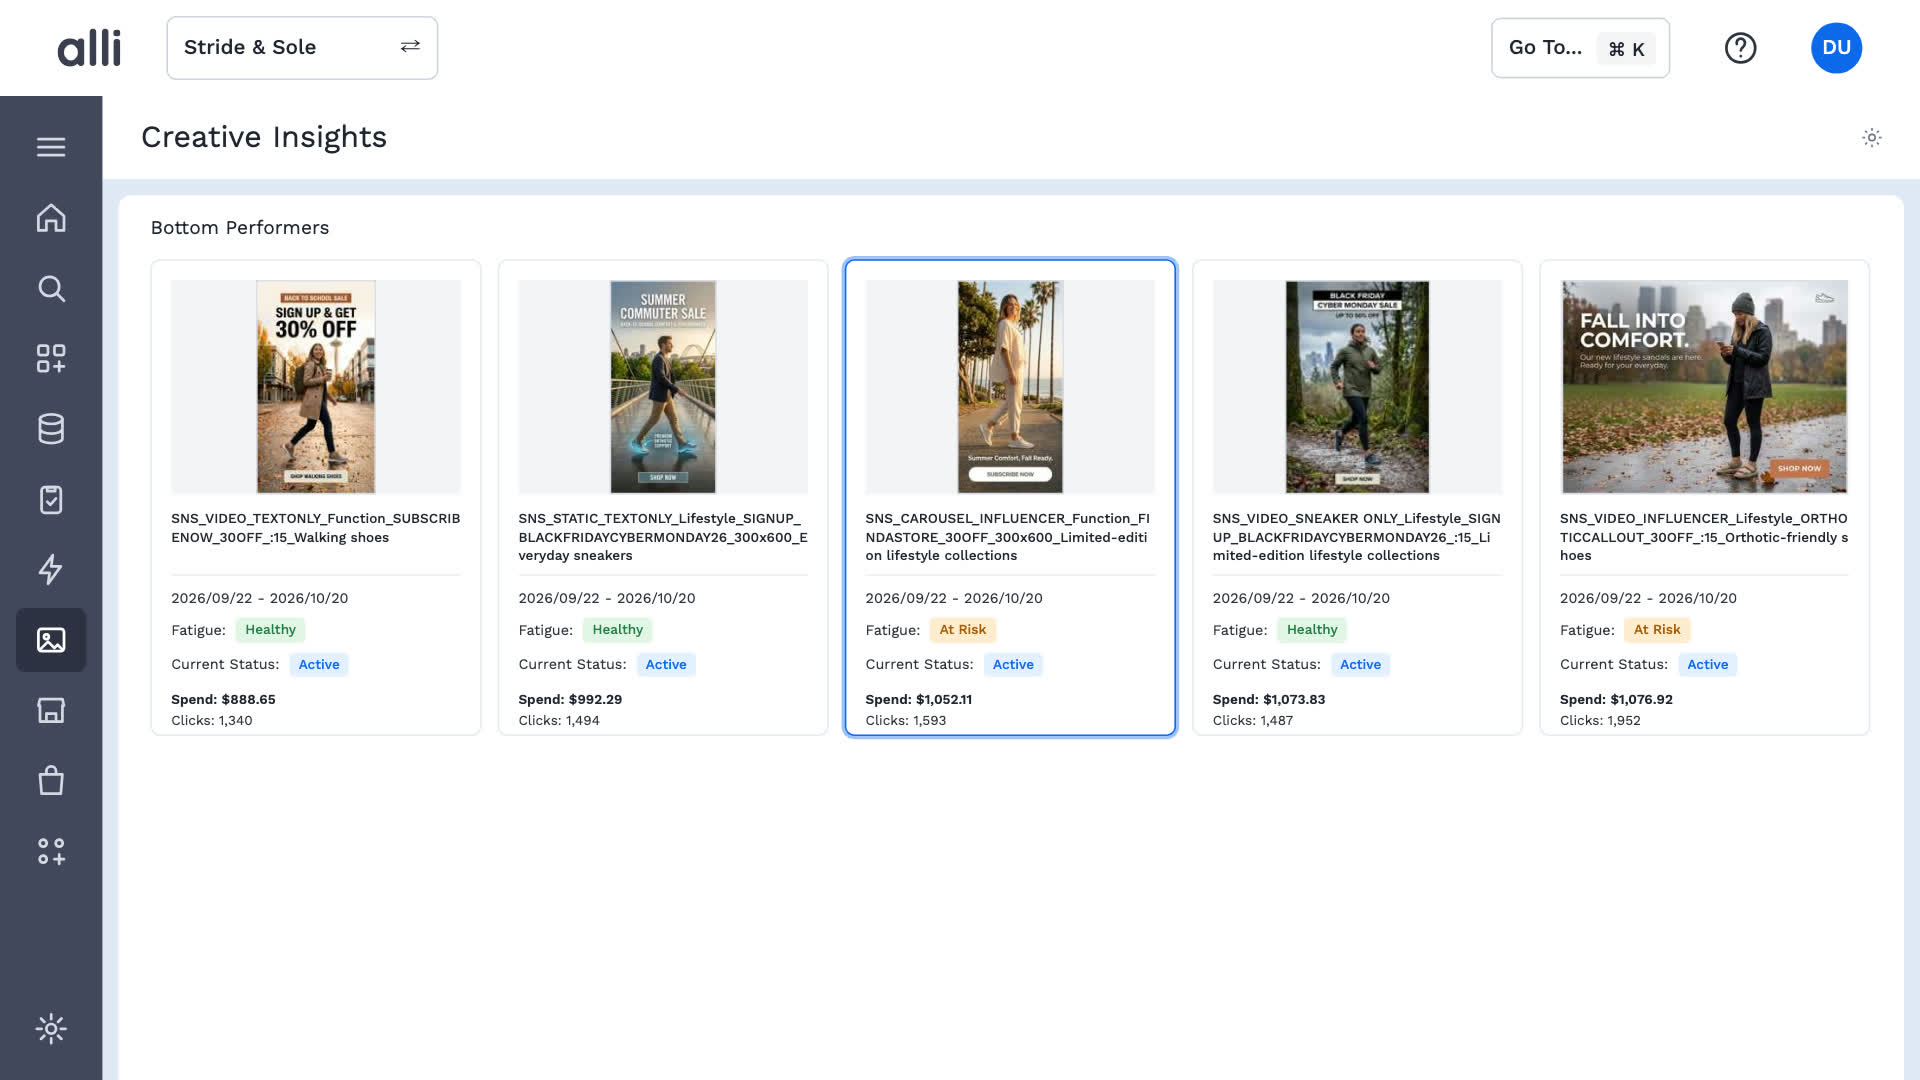Open the search icon in sidebar
1920x1080 pixels.
pos(51,289)
